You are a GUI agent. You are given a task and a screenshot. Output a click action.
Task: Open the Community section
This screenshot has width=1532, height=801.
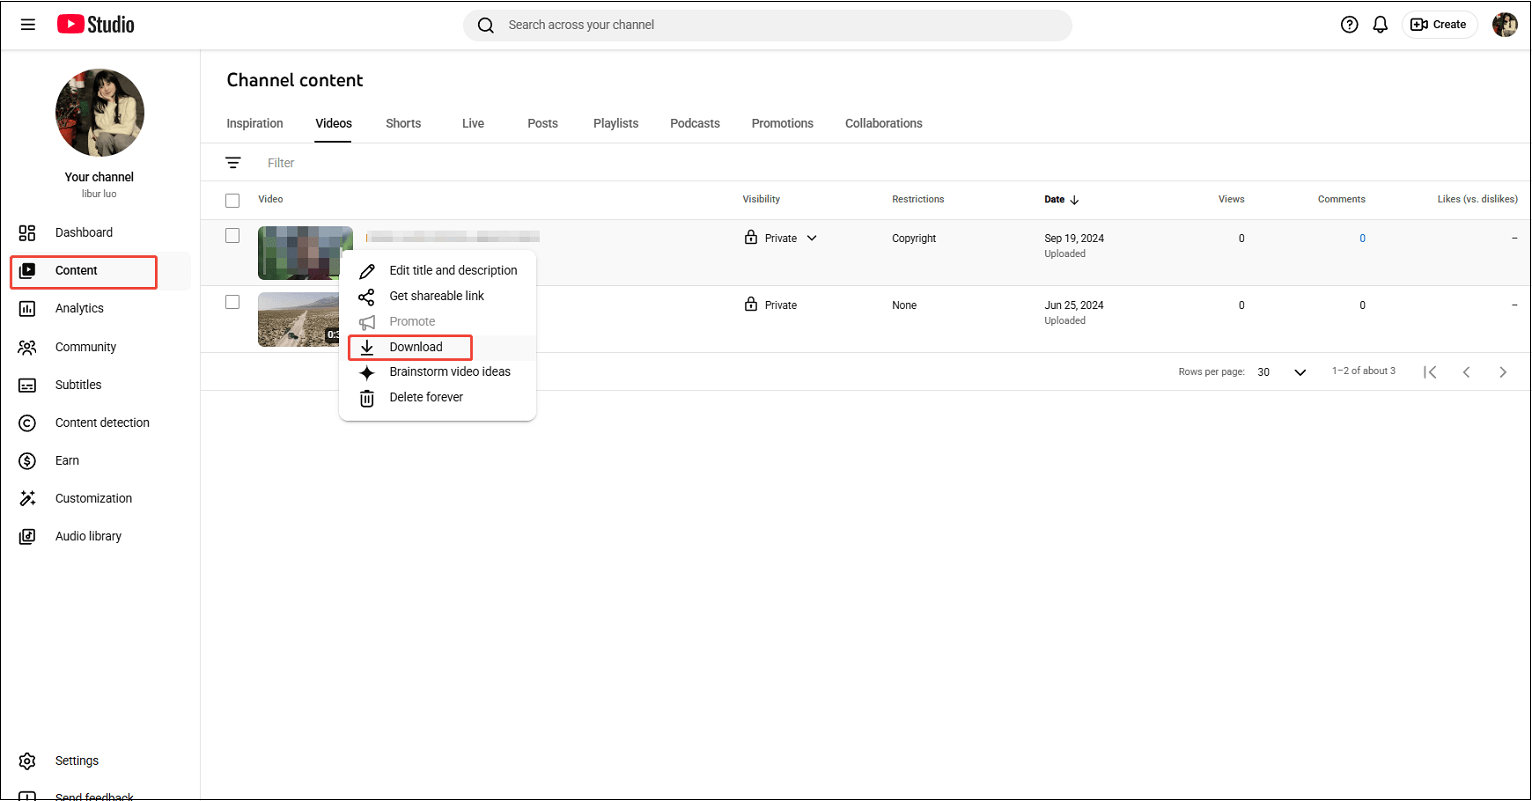click(86, 346)
